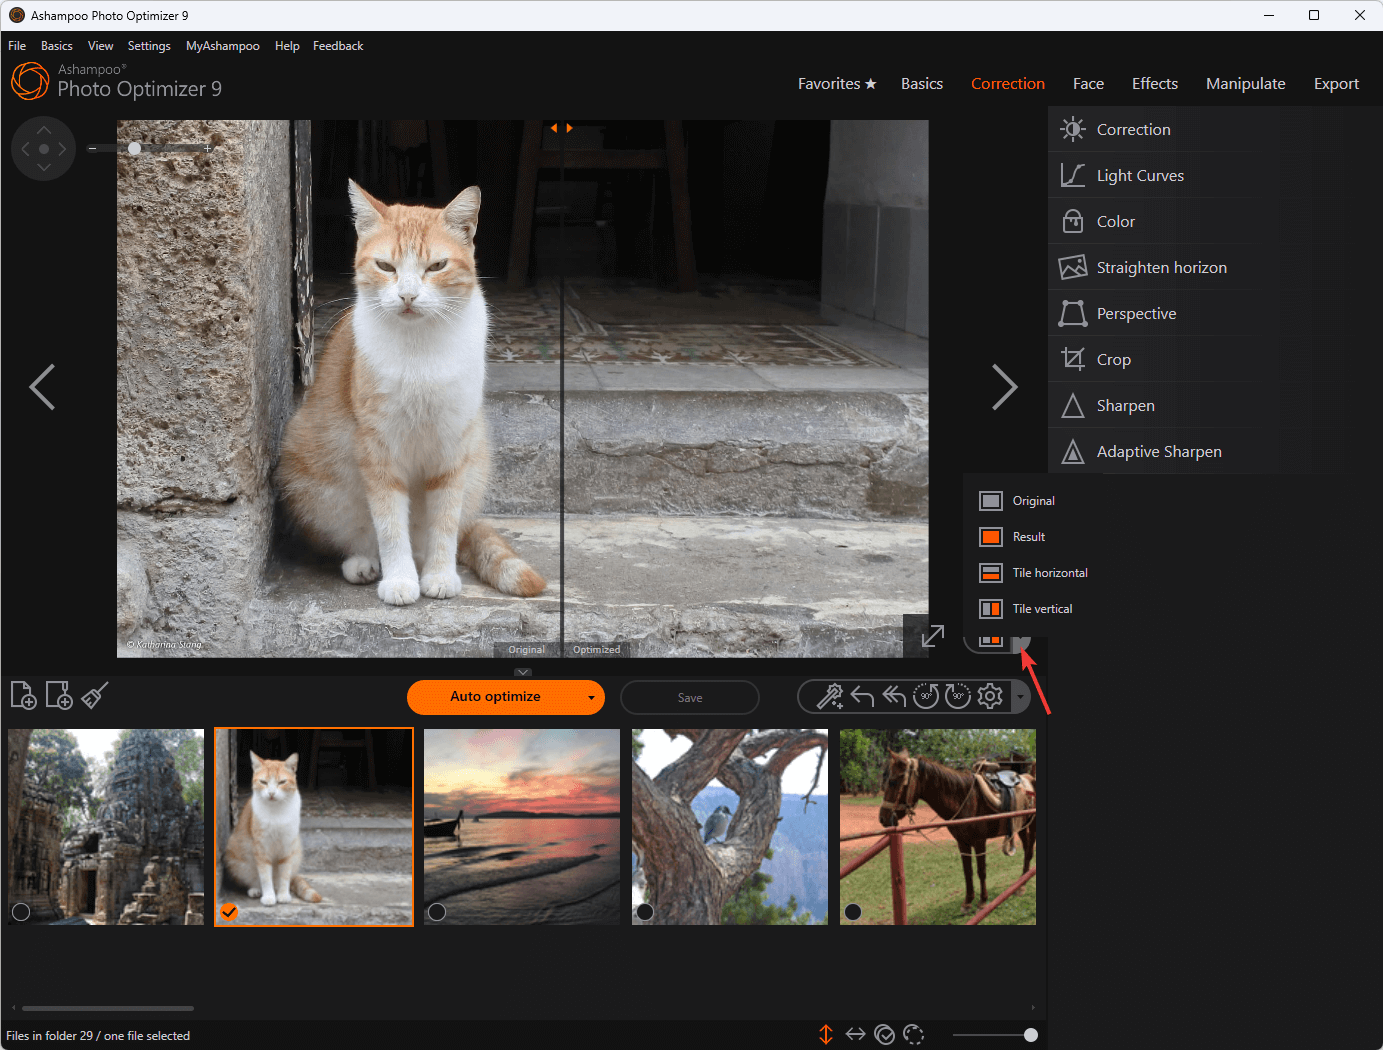The width and height of the screenshot is (1383, 1050).
Task: Select the horse photo thumbnail
Action: [x=937, y=826]
